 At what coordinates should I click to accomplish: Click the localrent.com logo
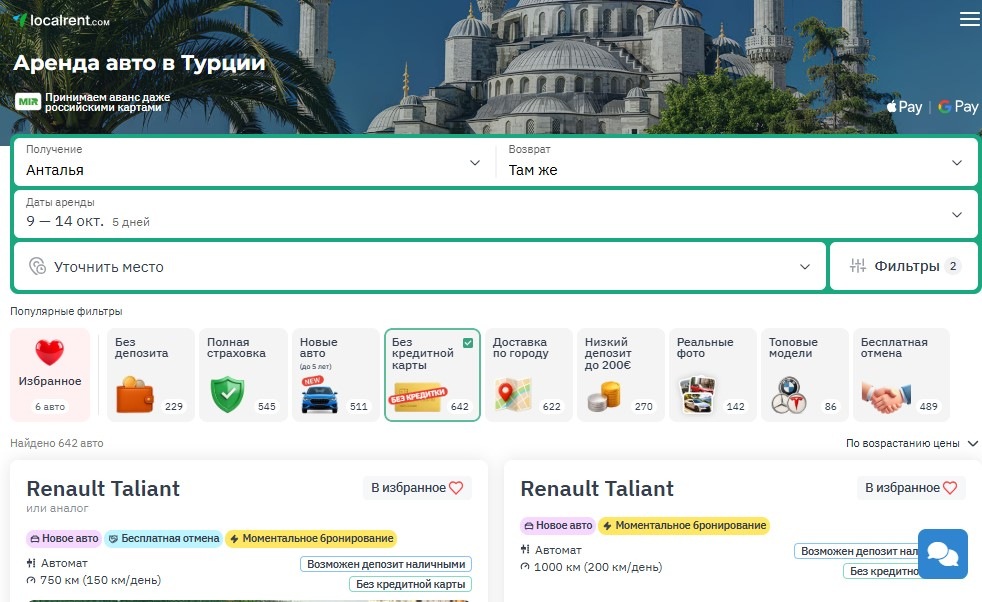click(62, 20)
